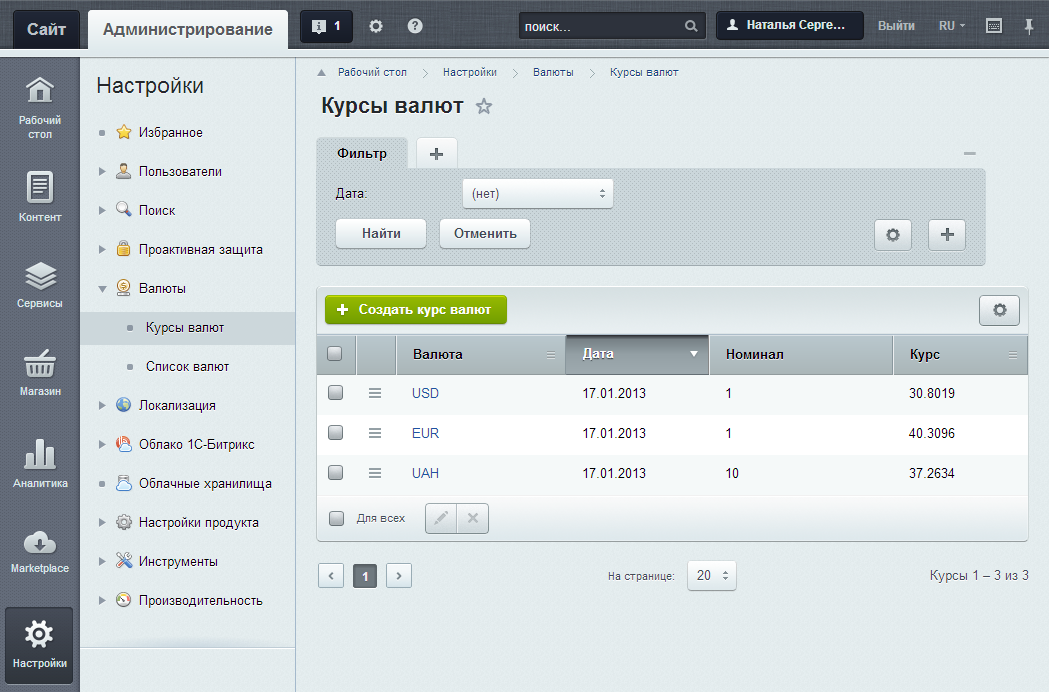
Task: Enable the Для всех checkbox
Action: click(x=337, y=518)
